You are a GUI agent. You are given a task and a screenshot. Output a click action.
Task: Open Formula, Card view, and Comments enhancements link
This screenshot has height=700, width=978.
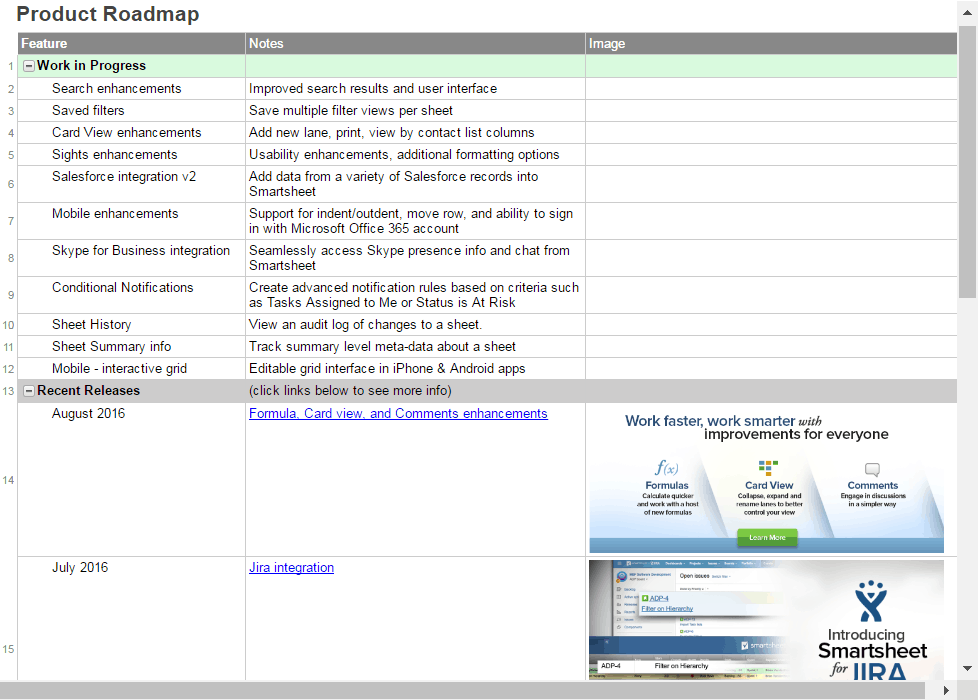point(398,414)
